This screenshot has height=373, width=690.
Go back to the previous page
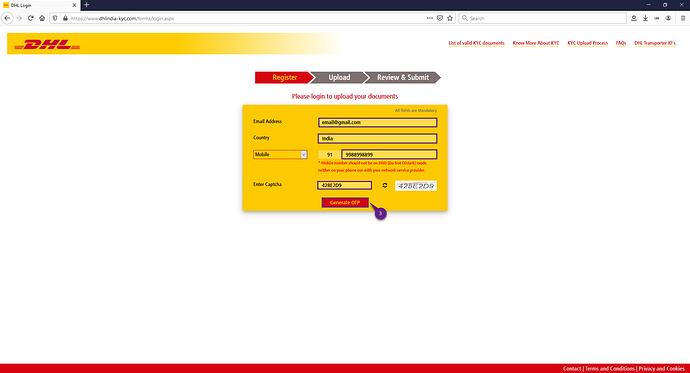[x=7, y=18]
